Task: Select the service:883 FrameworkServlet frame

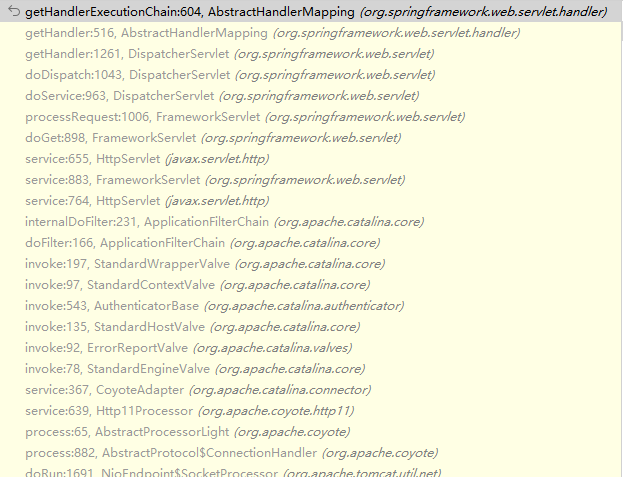Action: pyautogui.click(x=215, y=180)
